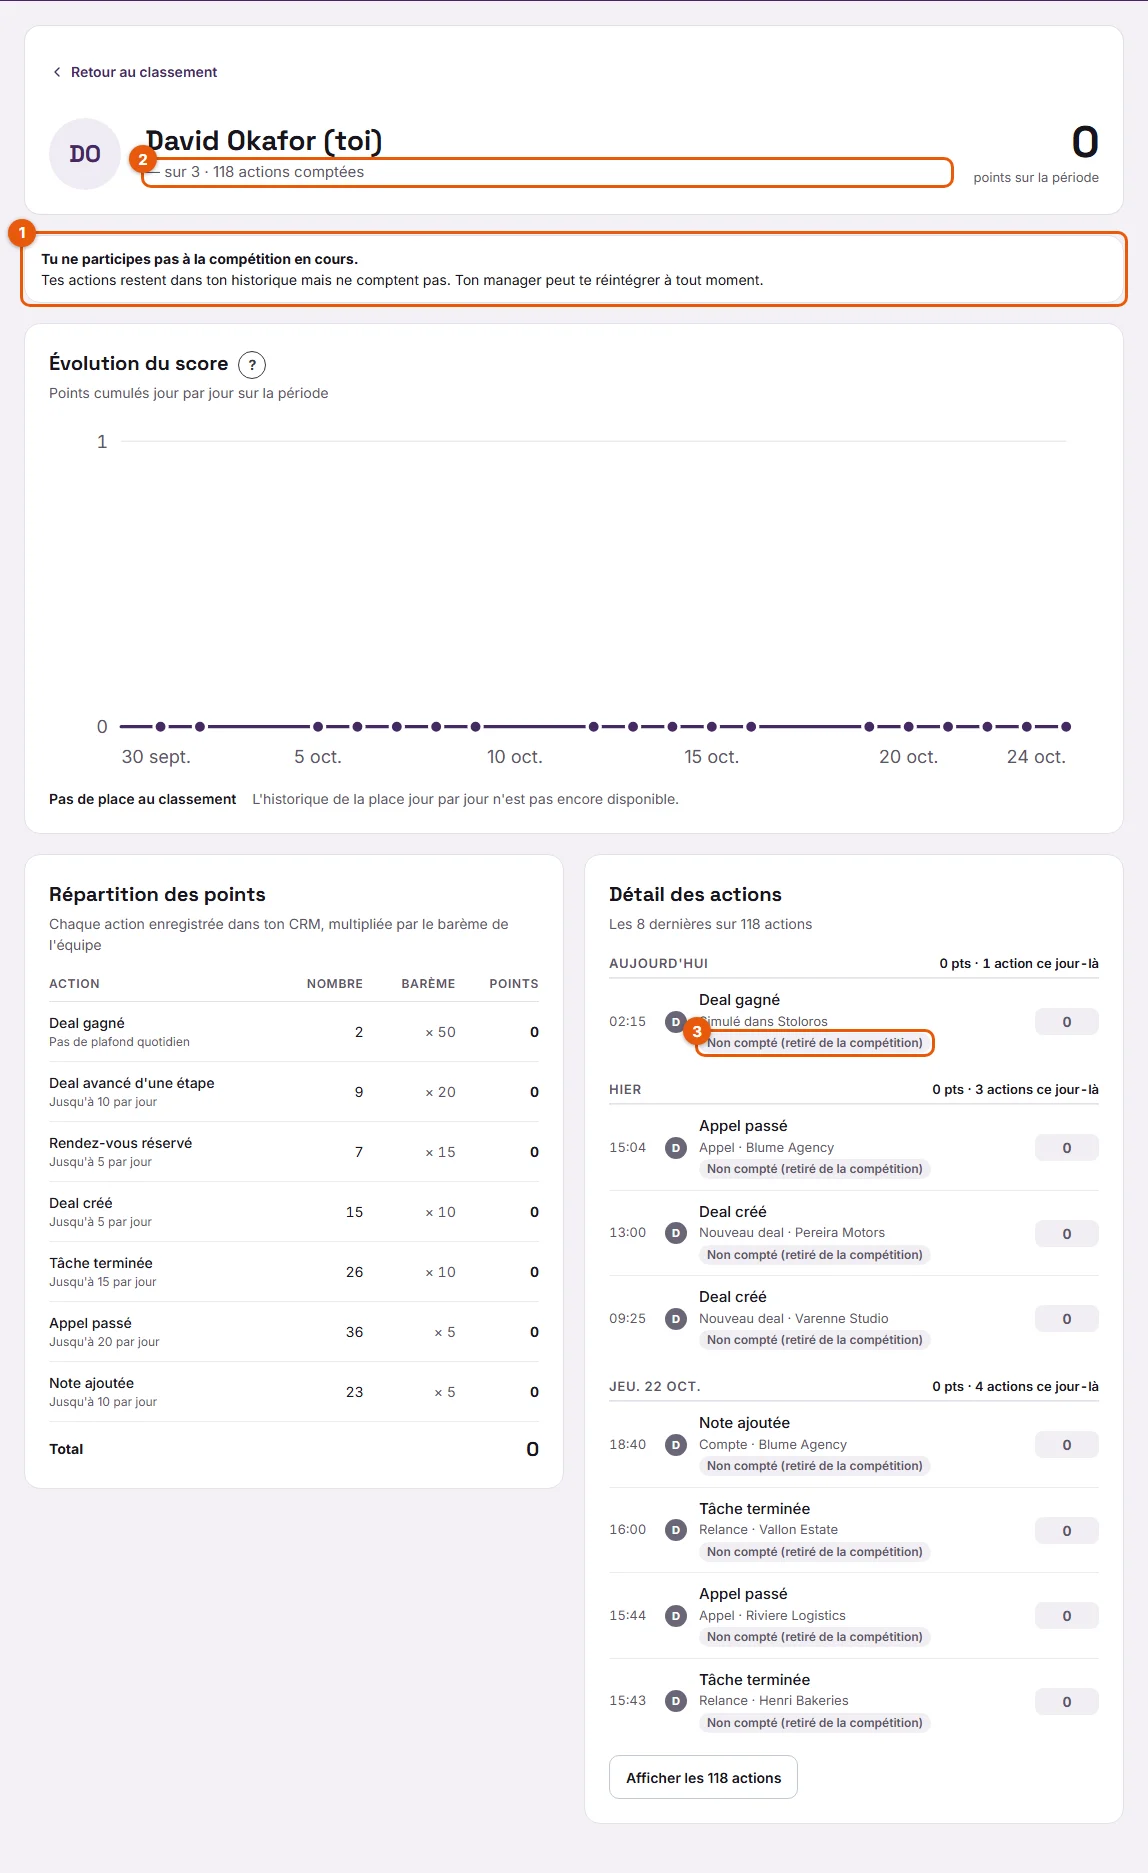Click the points pill on the 02:15 action
This screenshot has height=1873, width=1148.
[1067, 1022]
